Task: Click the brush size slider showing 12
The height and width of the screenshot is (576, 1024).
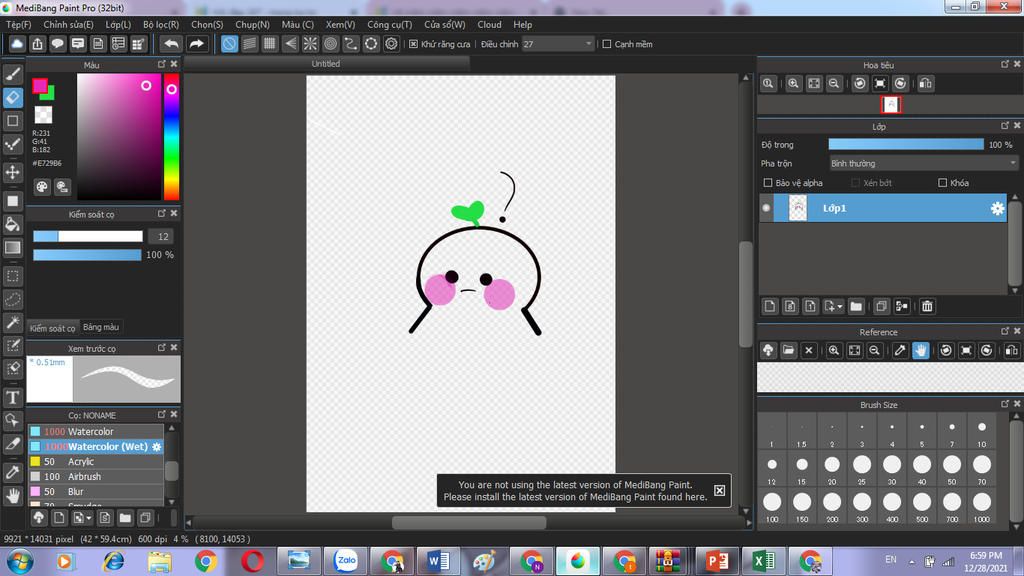Action: [88, 236]
